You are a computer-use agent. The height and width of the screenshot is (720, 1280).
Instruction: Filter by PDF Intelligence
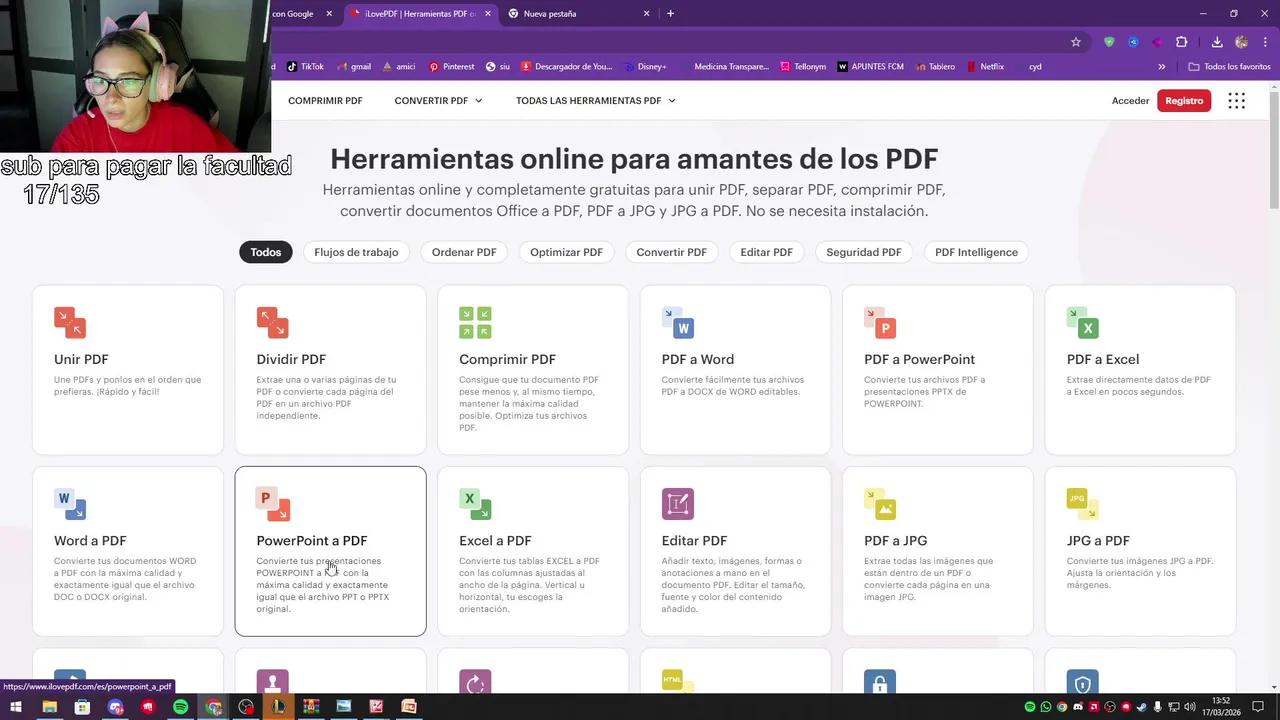click(x=976, y=252)
